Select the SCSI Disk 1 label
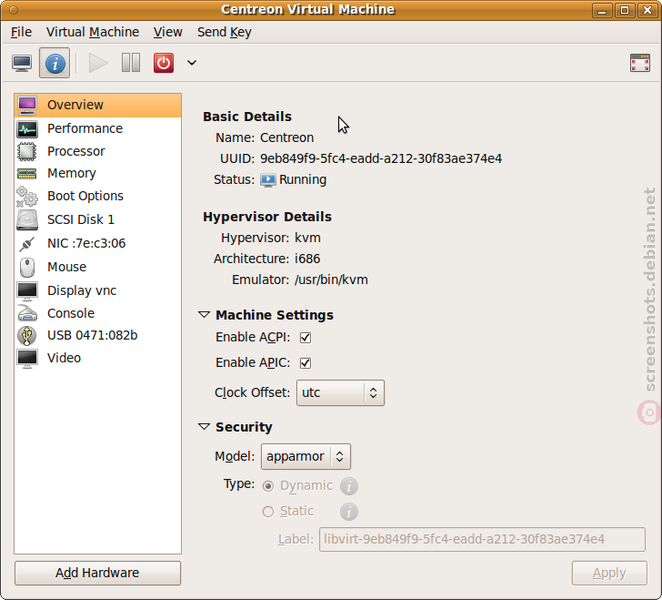This screenshot has width=662, height=600. point(81,220)
